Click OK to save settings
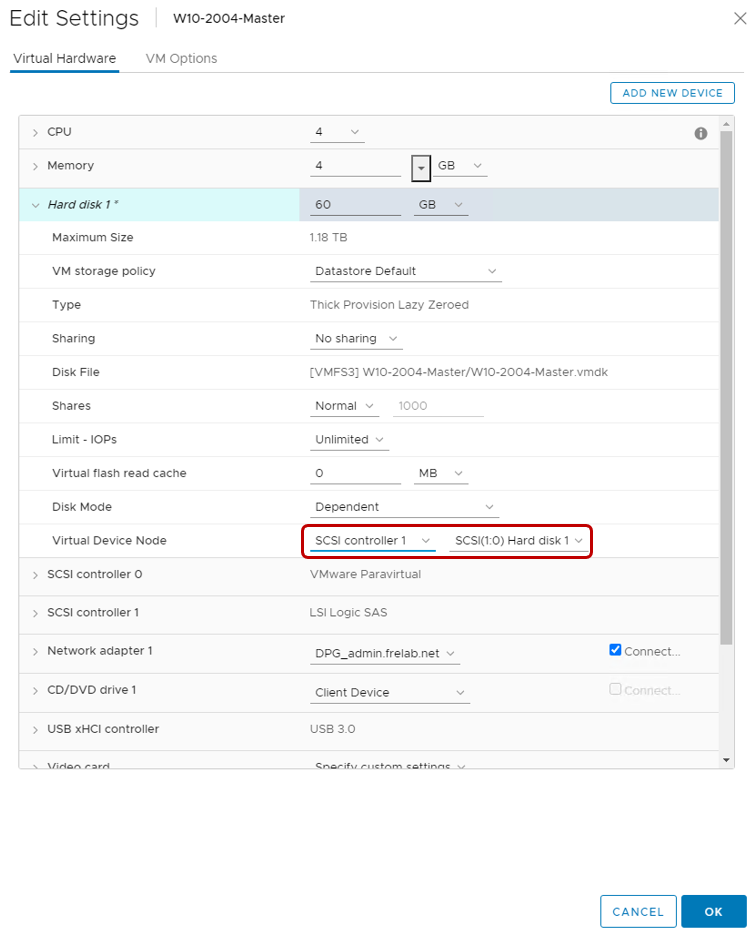The height and width of the screenshot is (937, 754). pyautogui.click(x=713, y=911)
